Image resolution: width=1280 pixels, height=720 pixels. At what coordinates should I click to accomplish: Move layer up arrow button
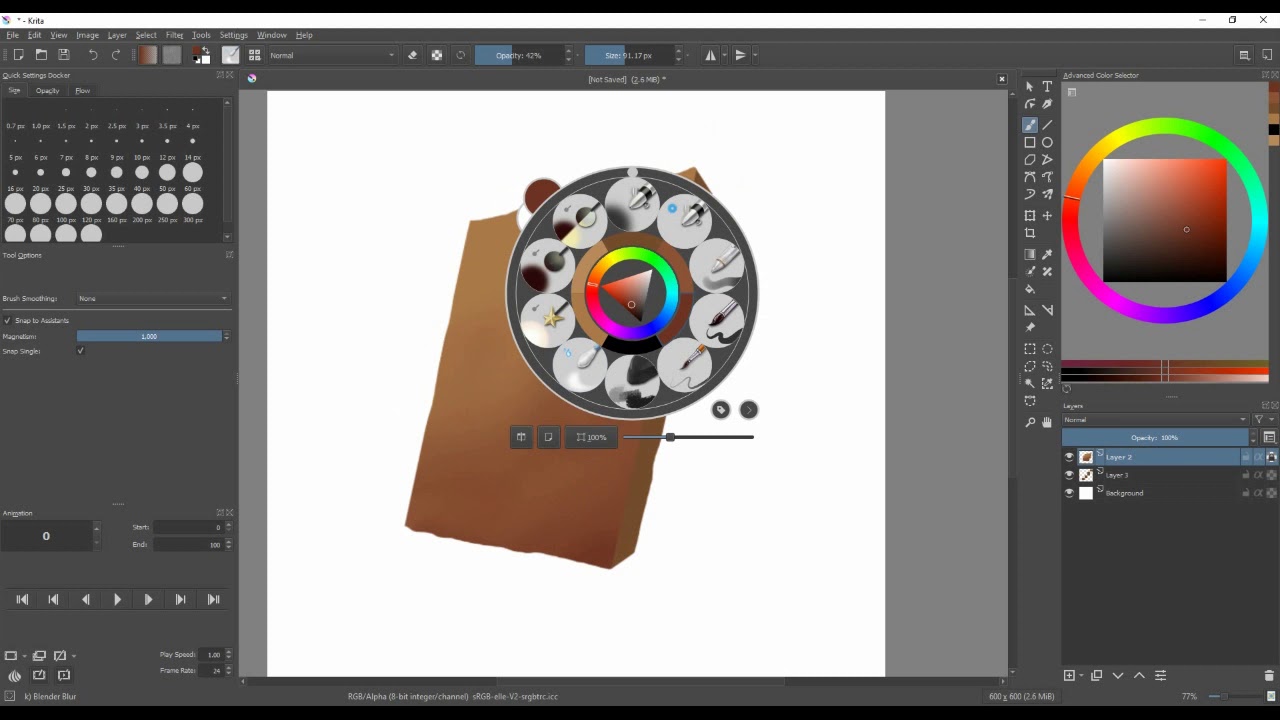click(x=1139, y=676)
